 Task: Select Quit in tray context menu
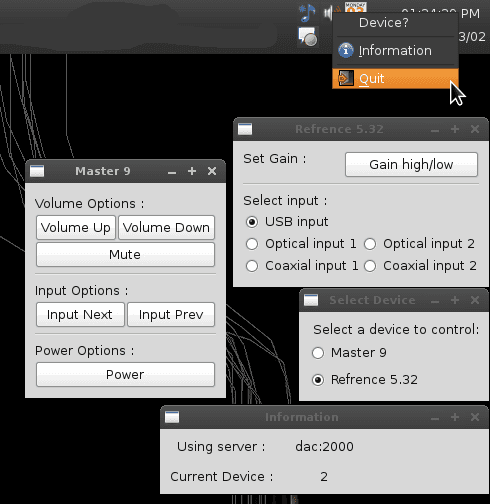pos(395,78)
